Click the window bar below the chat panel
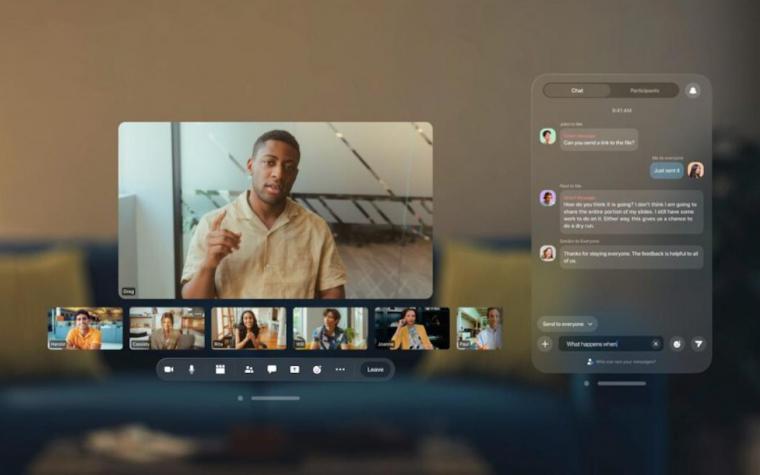Image resolution: width=760 pixels, height=475 pixels. [x=621, y=383]
